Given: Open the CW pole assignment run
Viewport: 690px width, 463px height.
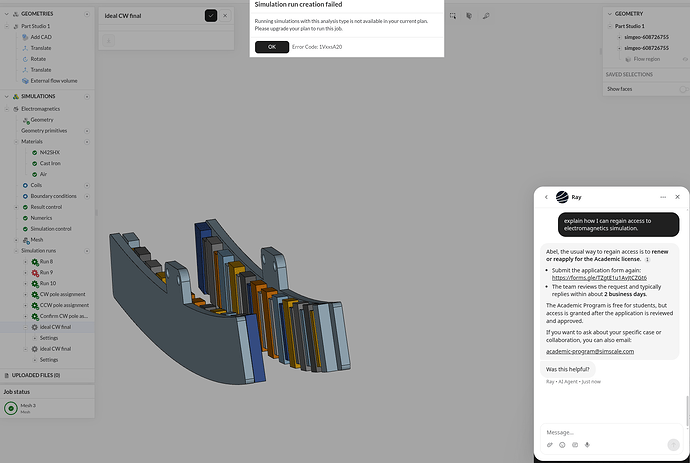Looking at the screenshot, I should click(x=62, y=294).
